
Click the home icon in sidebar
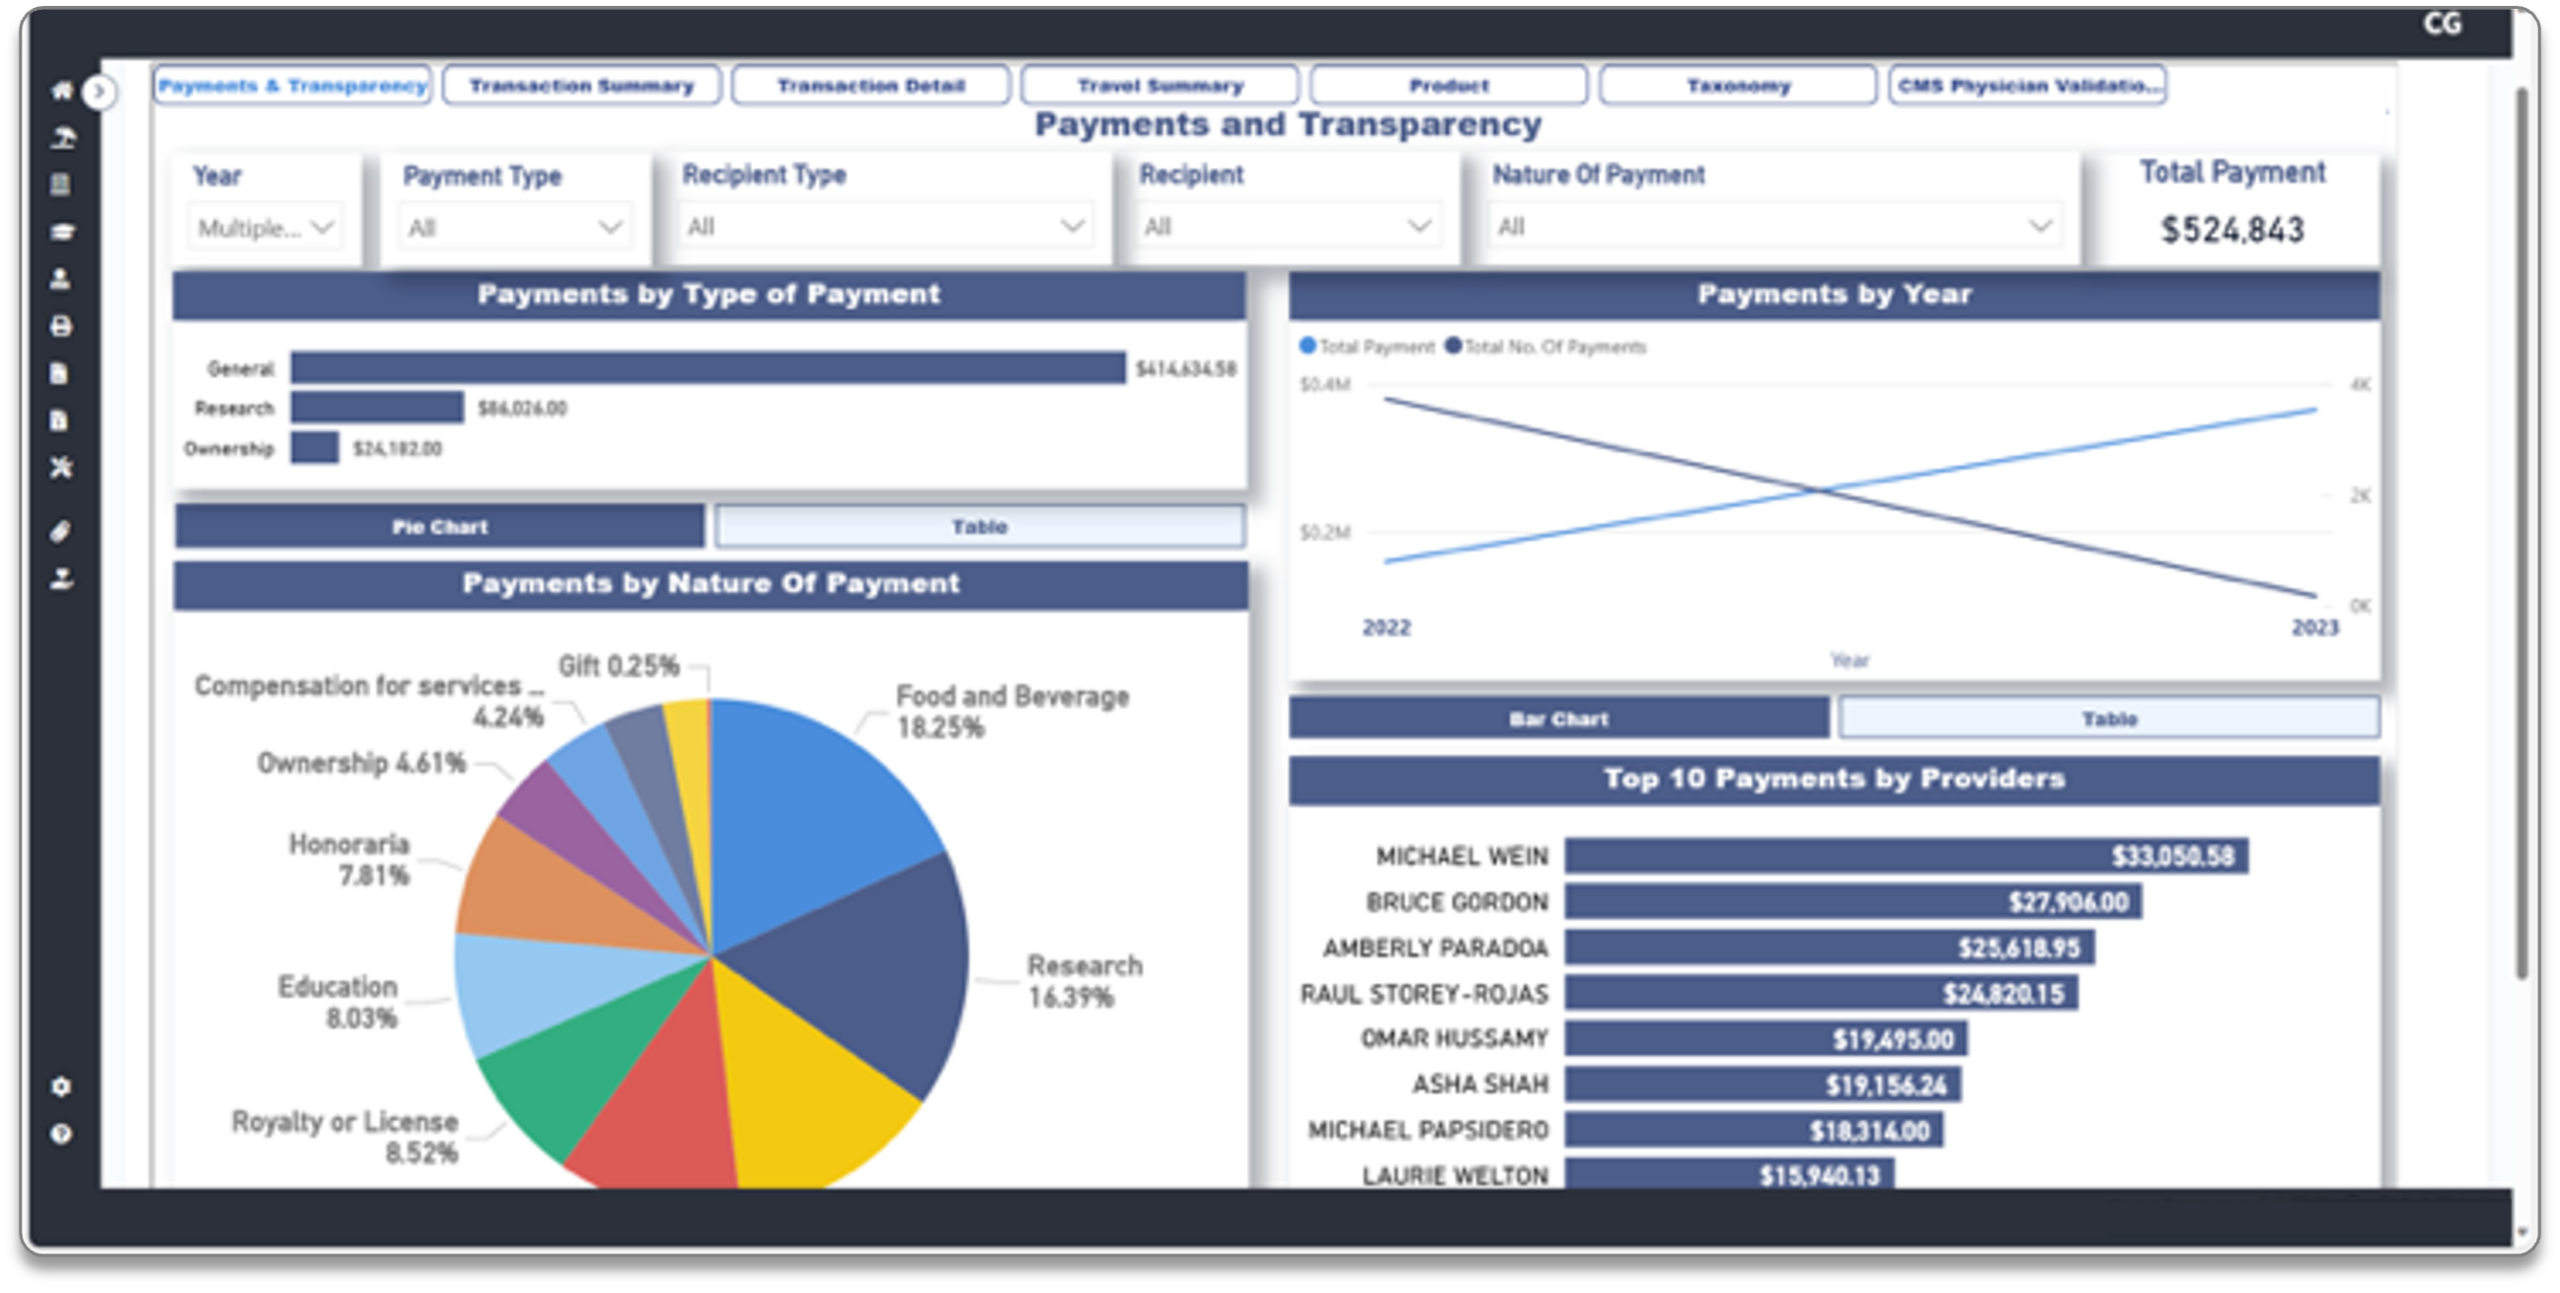tap(62, 91)
